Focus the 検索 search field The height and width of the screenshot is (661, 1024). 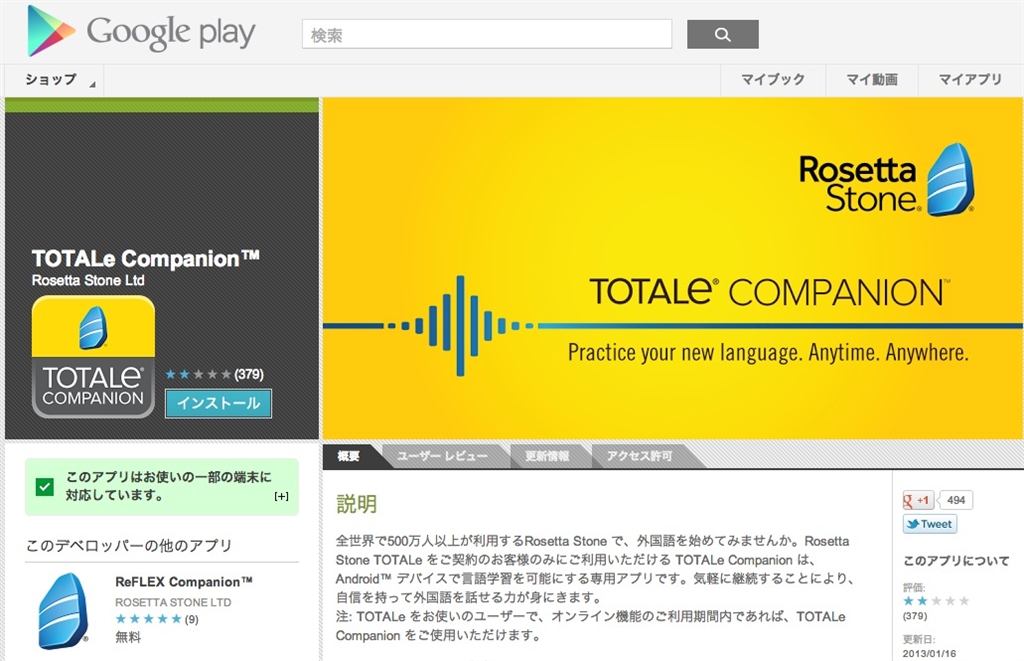pos(487,35)
